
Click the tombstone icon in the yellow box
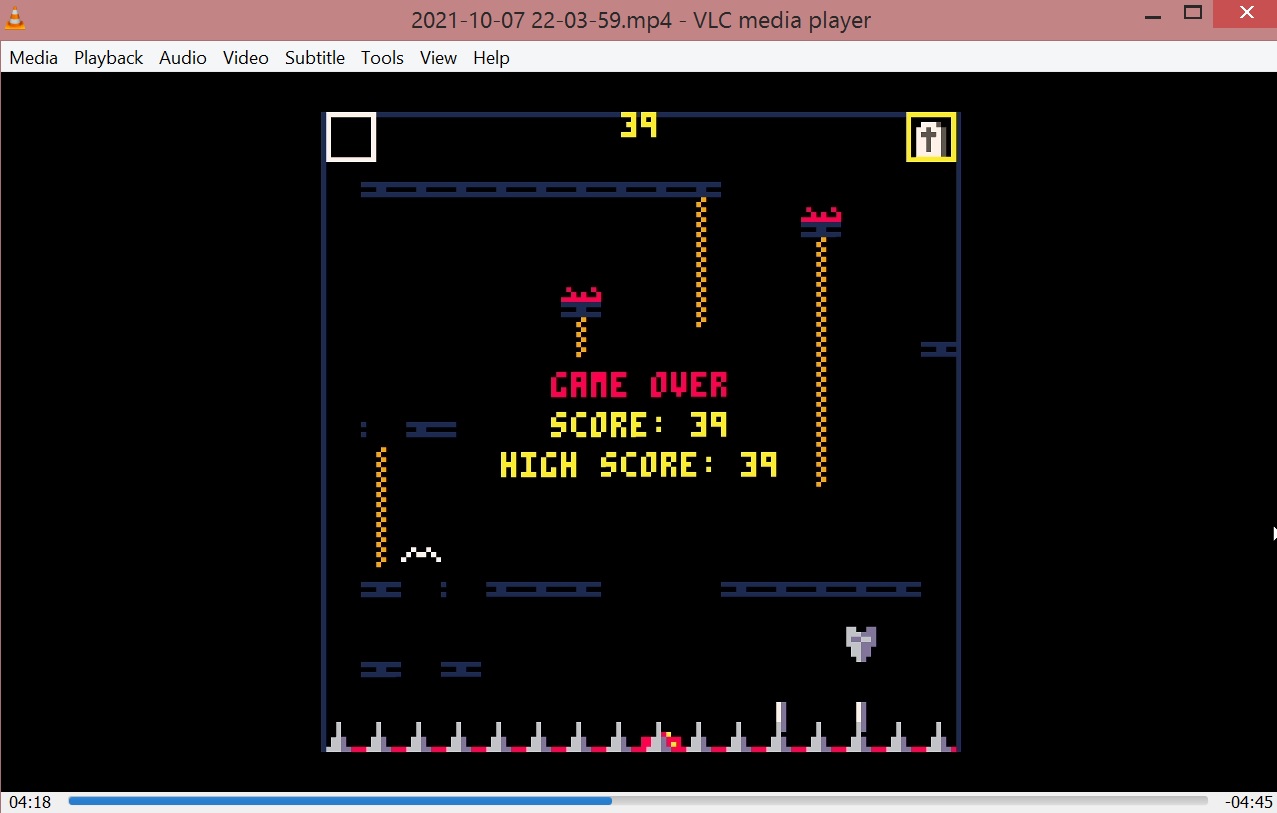coord(931,137)
